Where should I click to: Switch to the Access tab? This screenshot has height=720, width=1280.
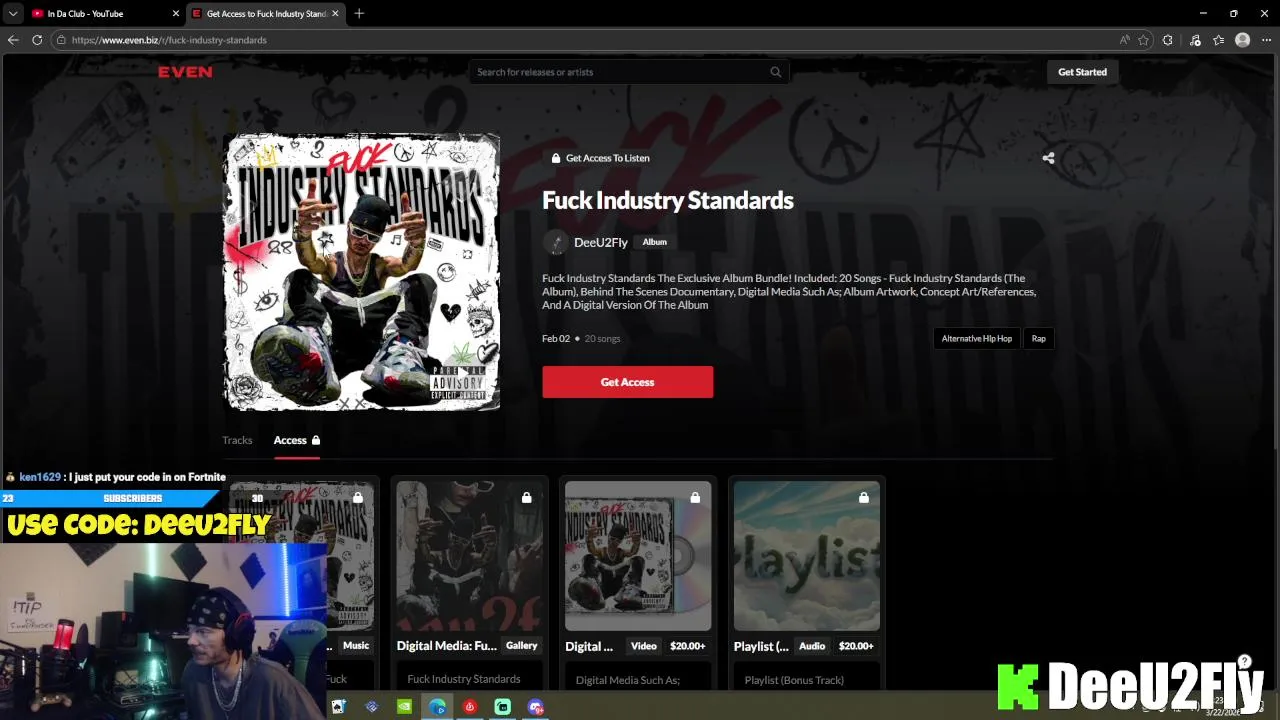click(x=297, y=440)
